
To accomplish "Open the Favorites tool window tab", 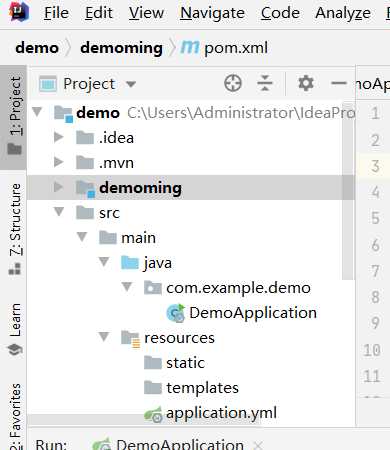I will [14, 417].
